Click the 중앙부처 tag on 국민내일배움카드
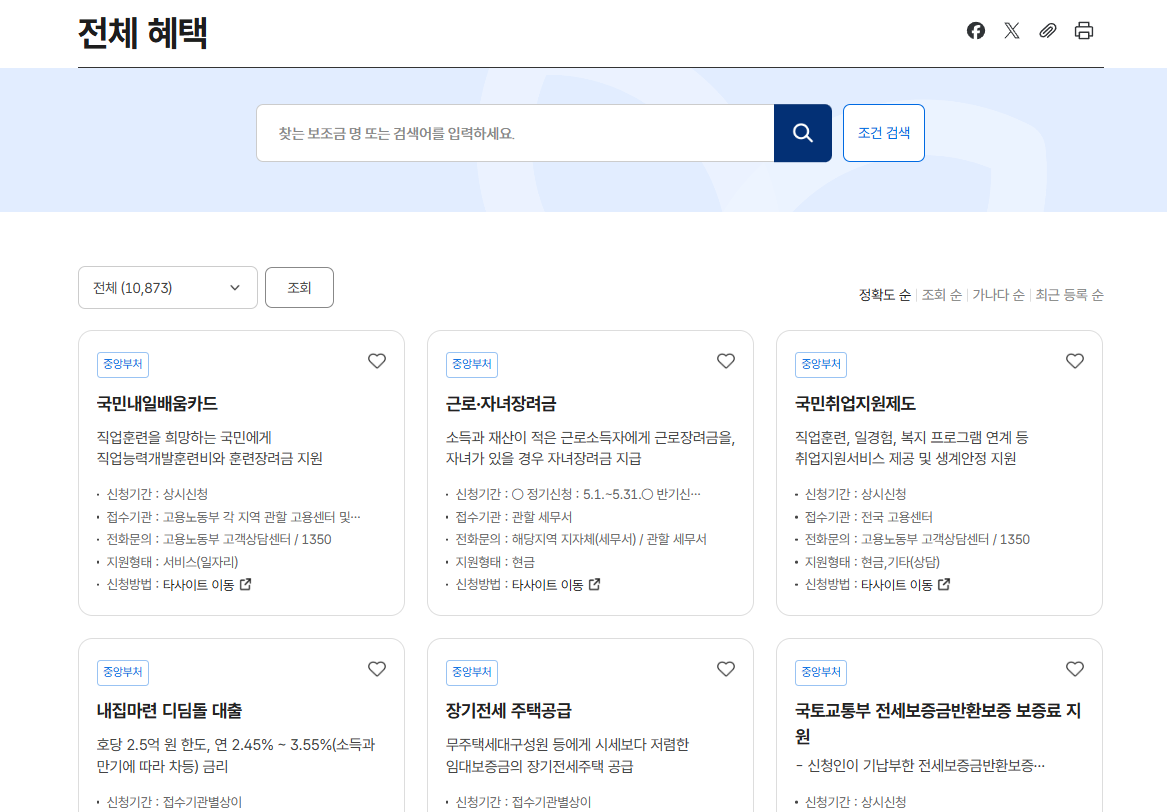The height and width of the screenshot is (812, 1167). coord(123,365)
